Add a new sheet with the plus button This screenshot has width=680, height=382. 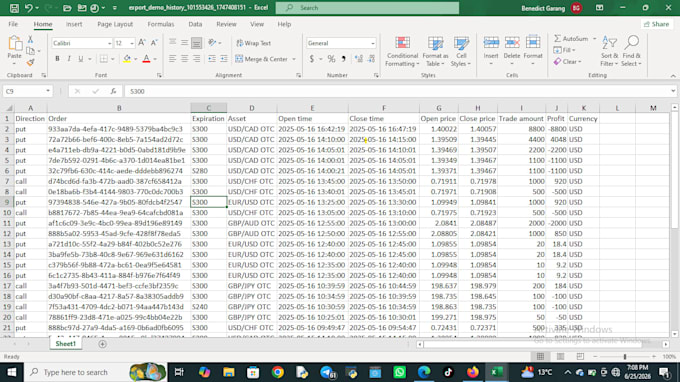pyautogui.click(x=102, y=344)
